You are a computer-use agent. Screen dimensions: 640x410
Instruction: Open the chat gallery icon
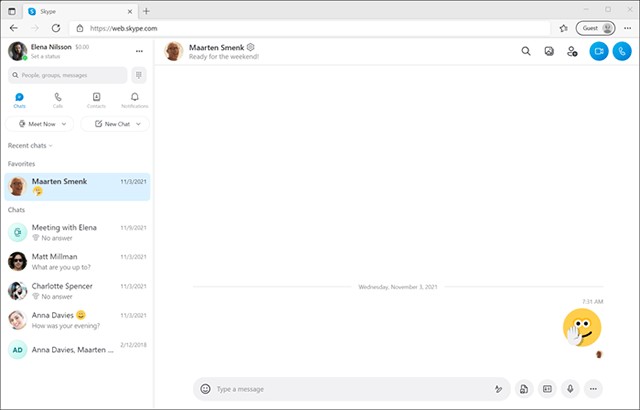(549, 51)
